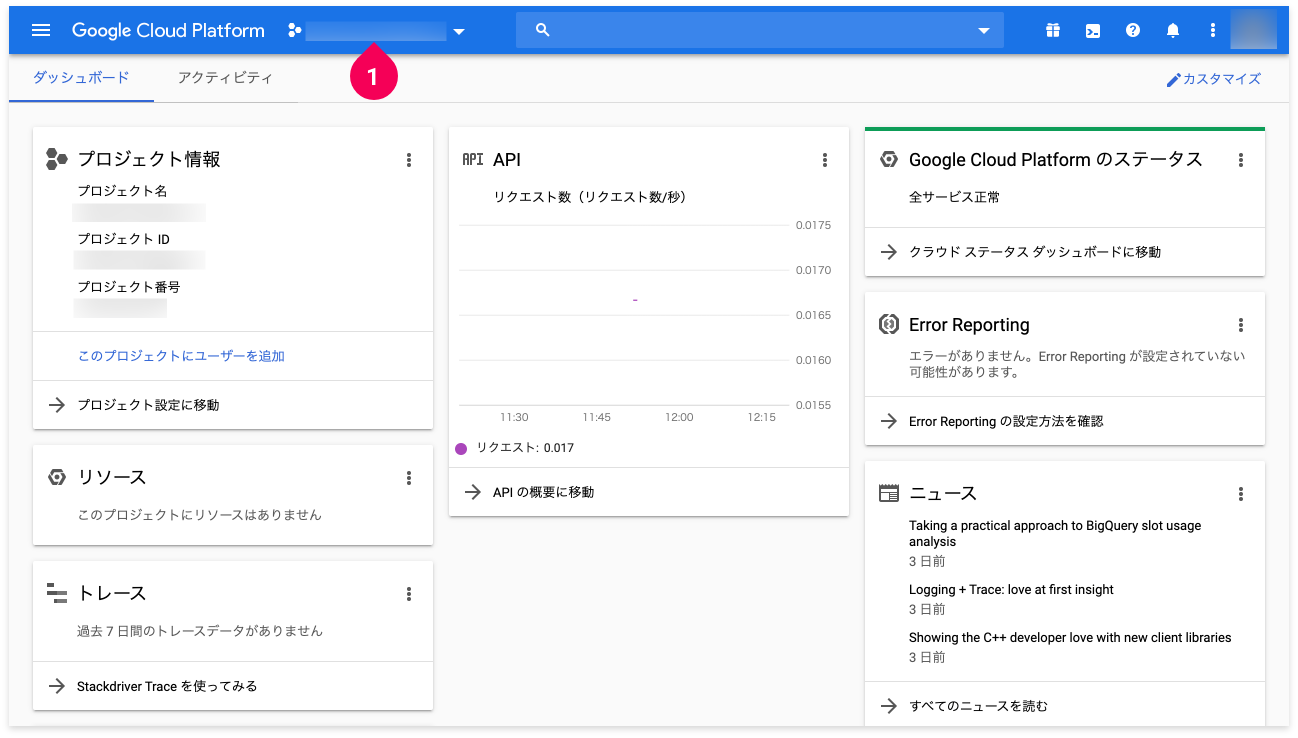This screenshot has width=1298, height=738.
Task: Click the トレース card bars icon
Action: pos(57,593)
